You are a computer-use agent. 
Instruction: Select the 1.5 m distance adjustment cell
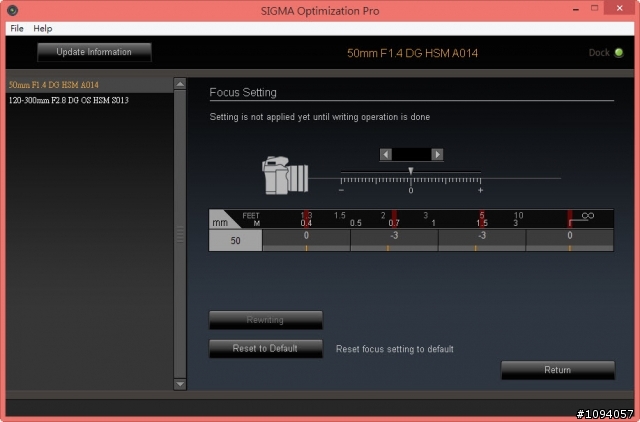482,240
